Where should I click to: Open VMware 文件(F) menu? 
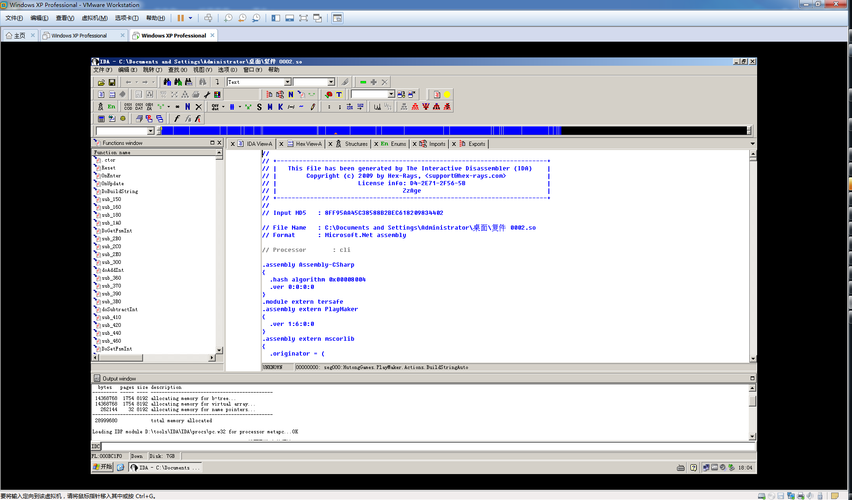click(14, 18)
